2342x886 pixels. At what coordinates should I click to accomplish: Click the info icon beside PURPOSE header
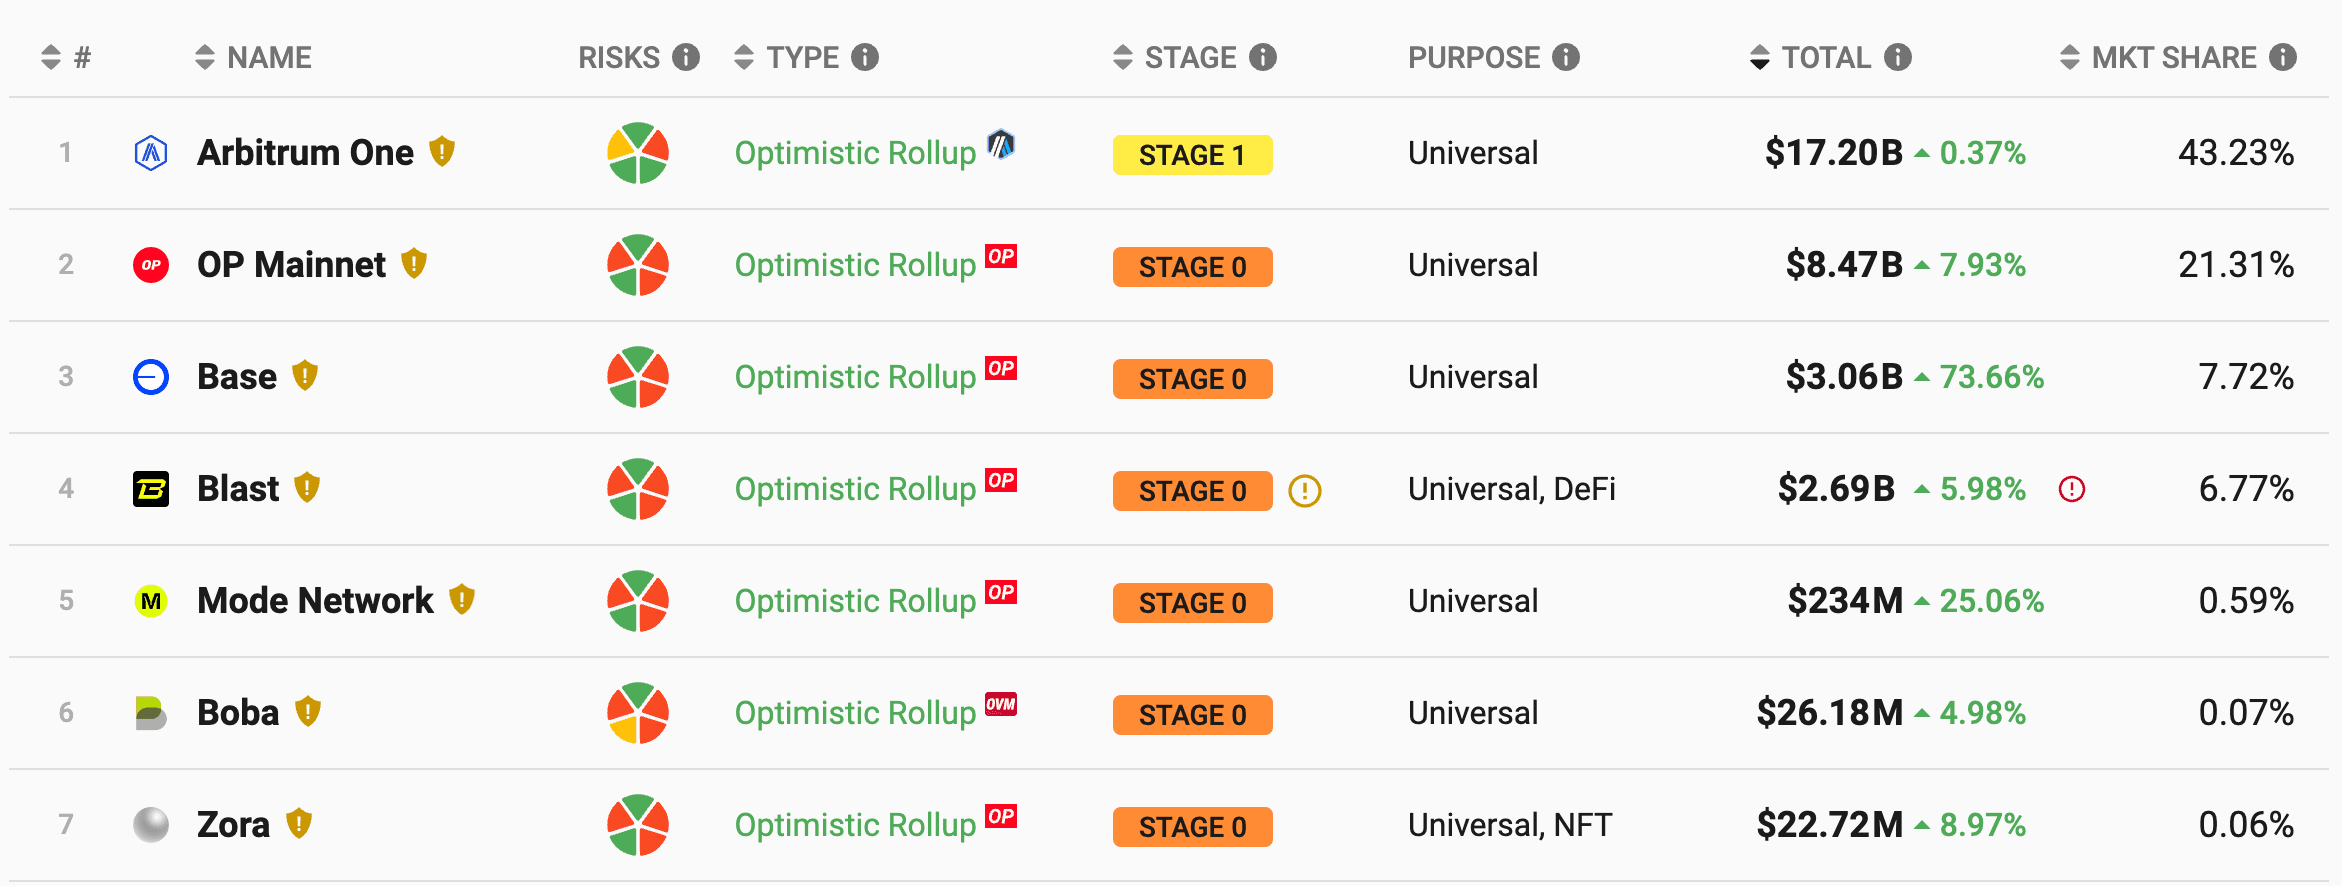[1566, 57]
